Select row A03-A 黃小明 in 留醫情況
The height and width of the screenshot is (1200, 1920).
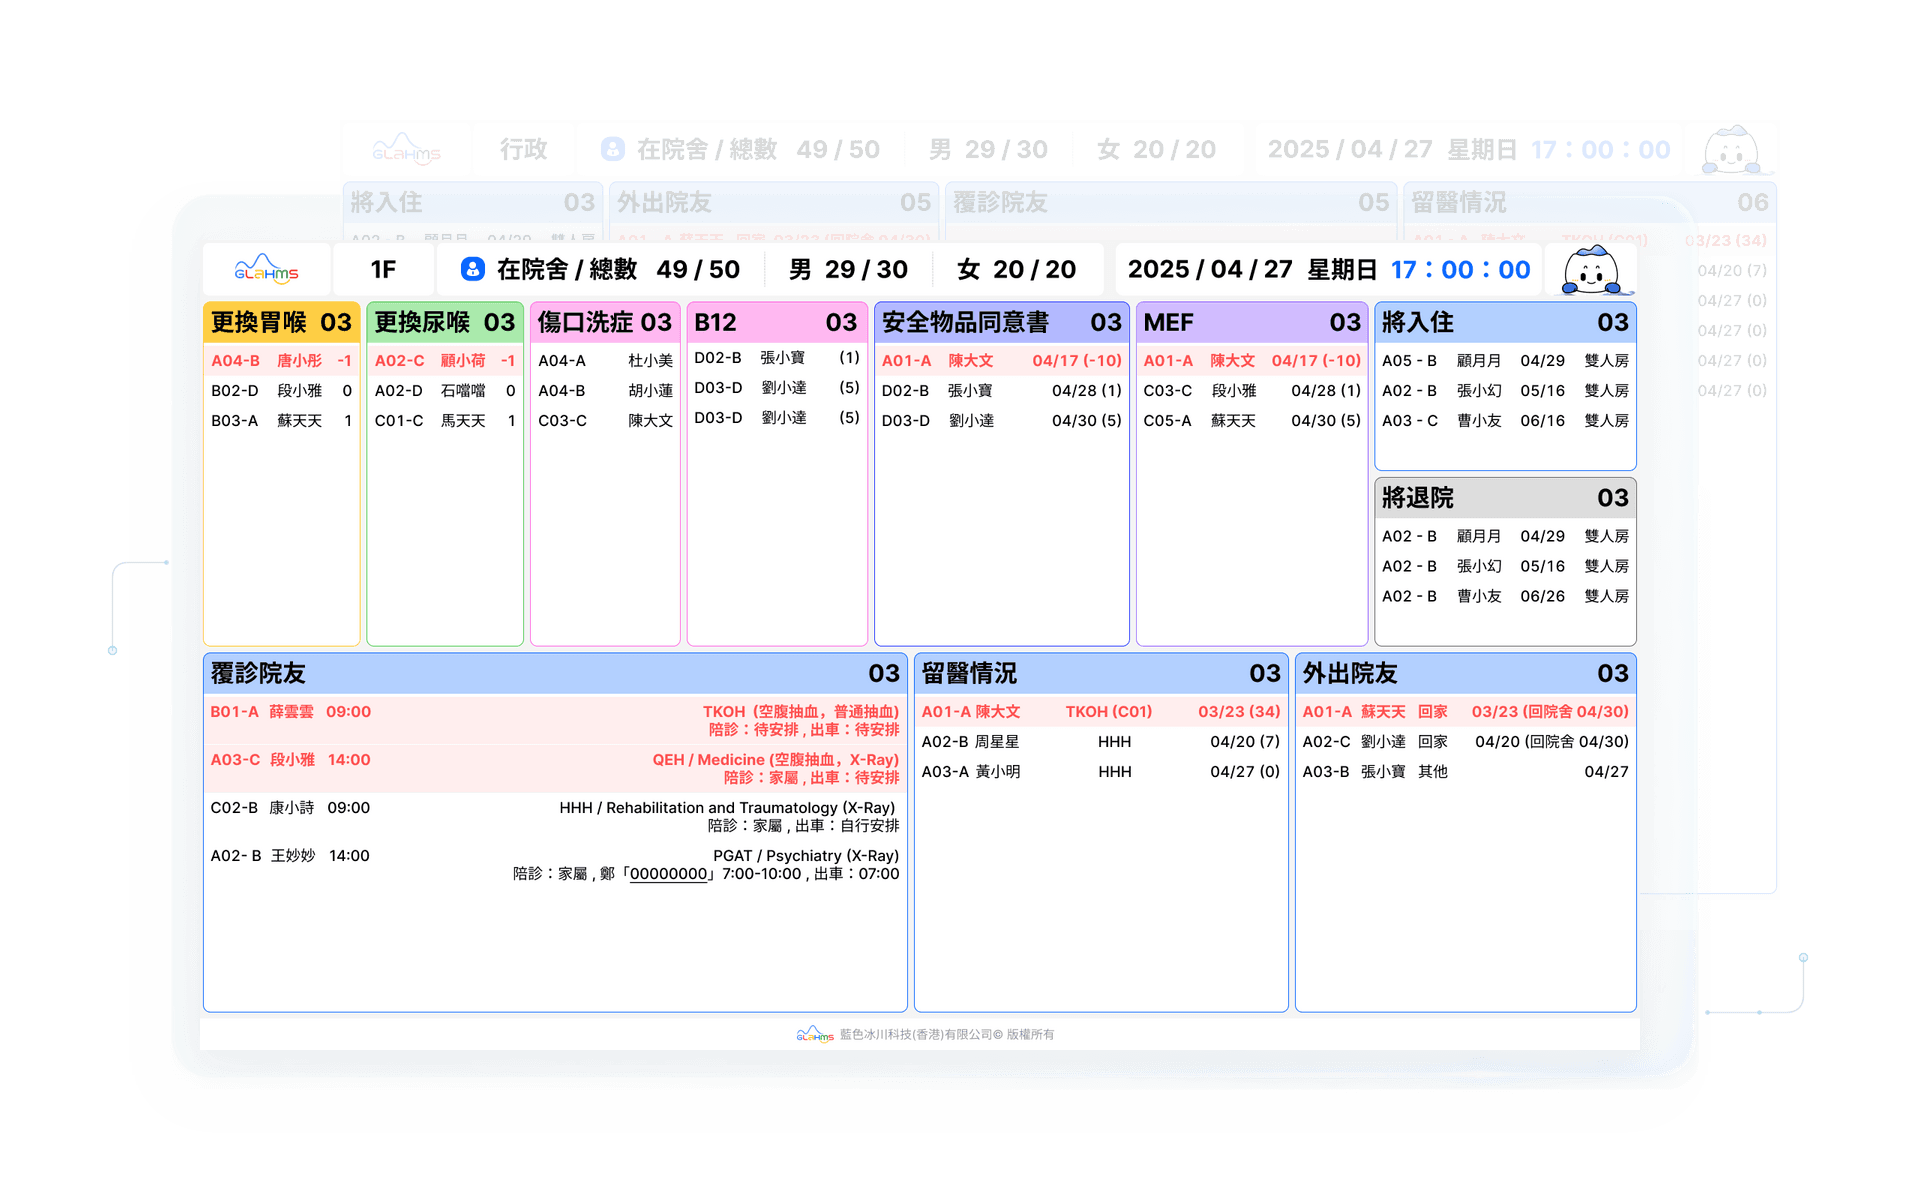1101,772
